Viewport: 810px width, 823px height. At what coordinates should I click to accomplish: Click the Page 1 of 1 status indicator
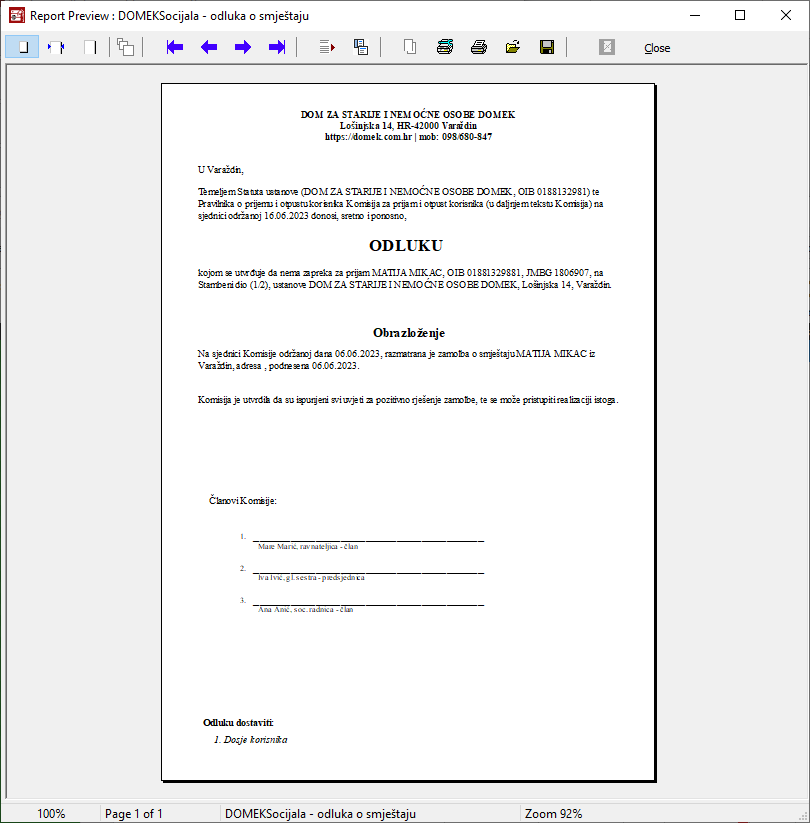[x=134, y=813]
